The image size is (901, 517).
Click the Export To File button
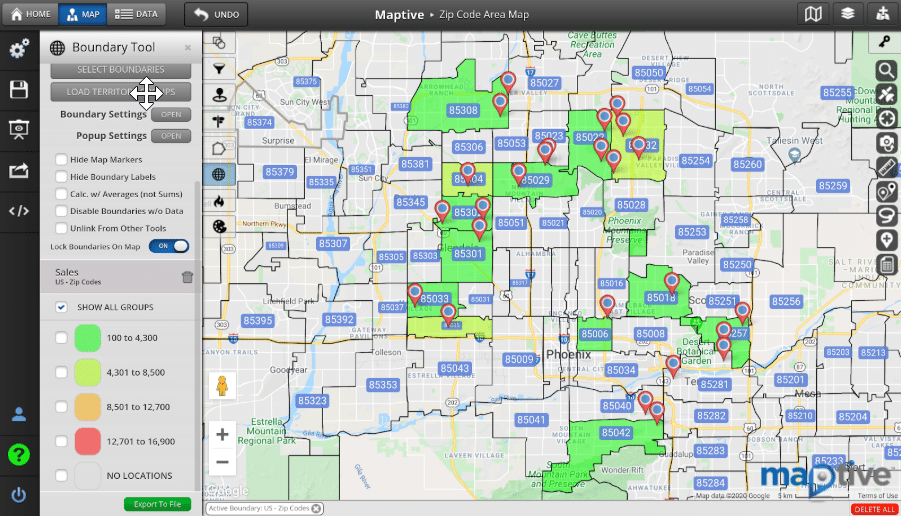click(x=157, y=504)
